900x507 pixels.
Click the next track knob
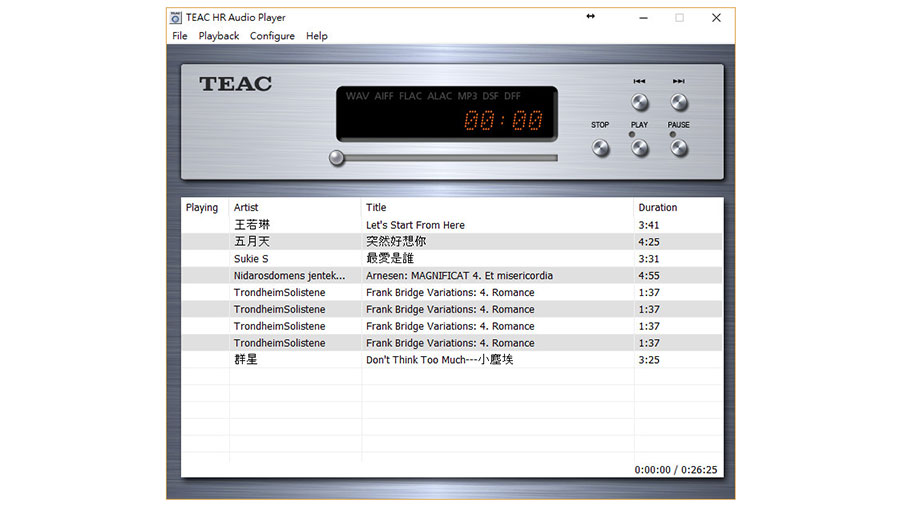pos(678,103)
